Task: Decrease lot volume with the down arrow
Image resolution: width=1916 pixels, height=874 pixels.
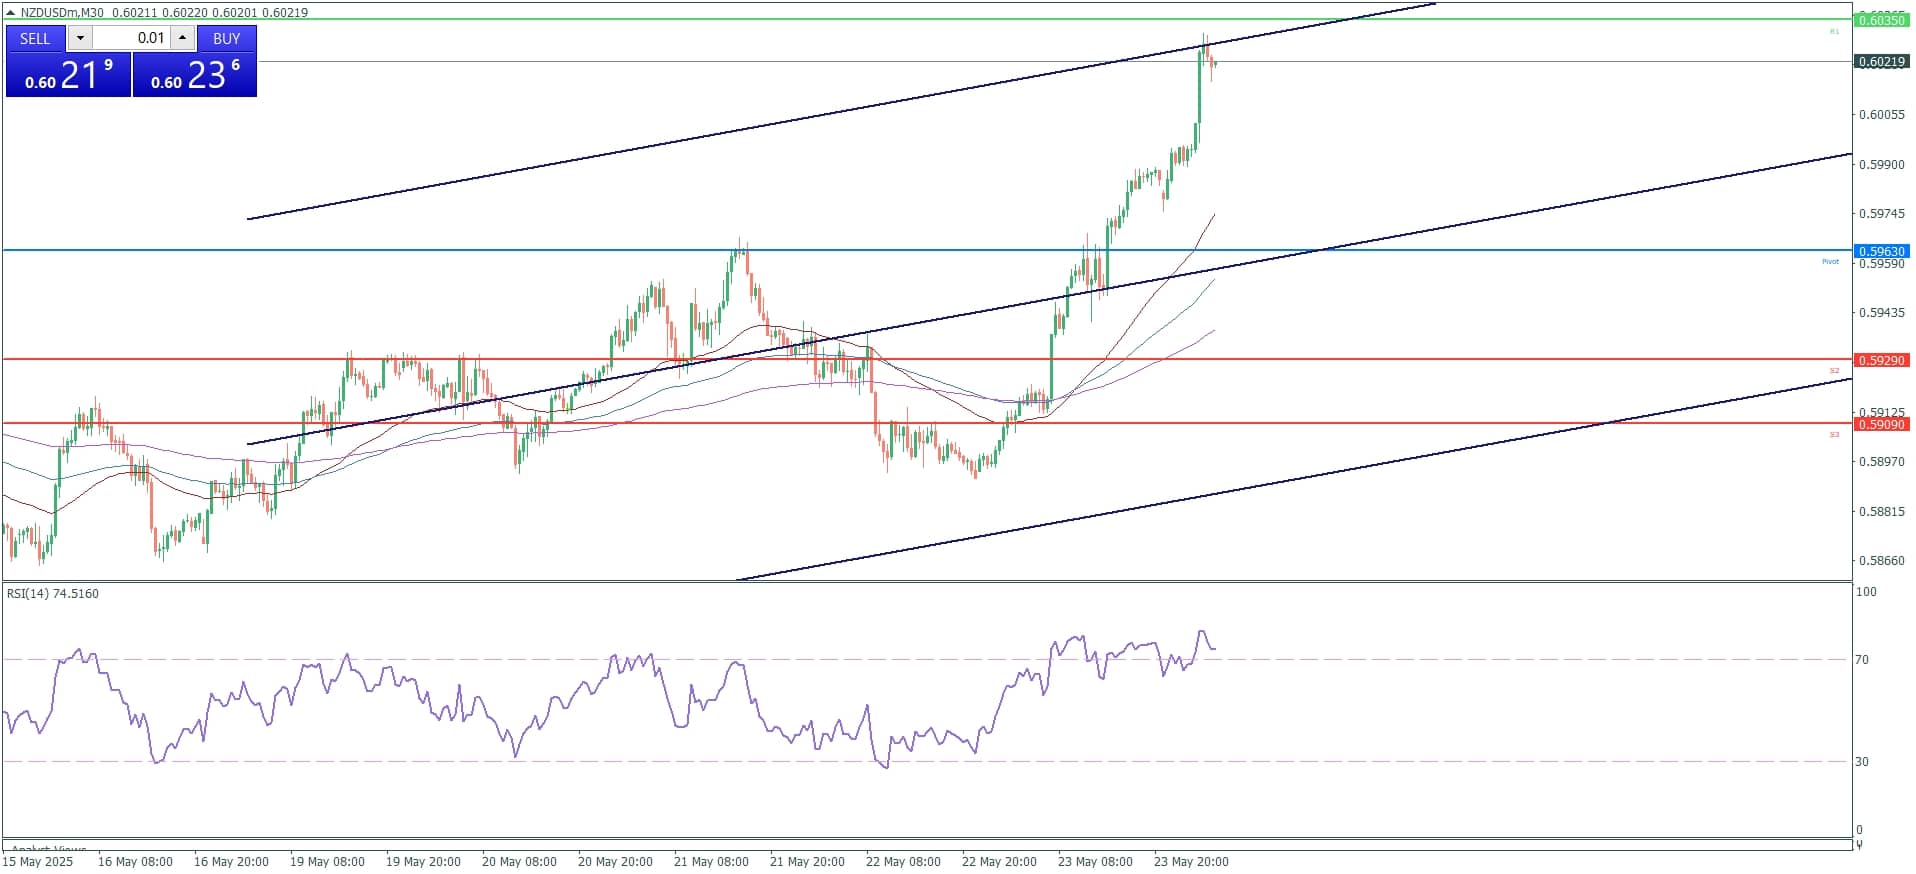Action: point(80,38)
